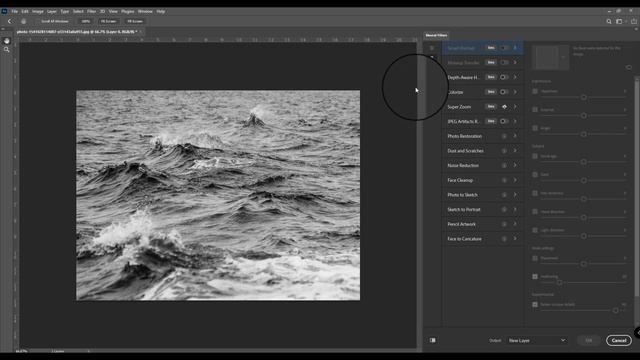Image resolution: width=640 pixels, height=360 pixels.
Task: Click the 100% zoom button
Action: 85,21
